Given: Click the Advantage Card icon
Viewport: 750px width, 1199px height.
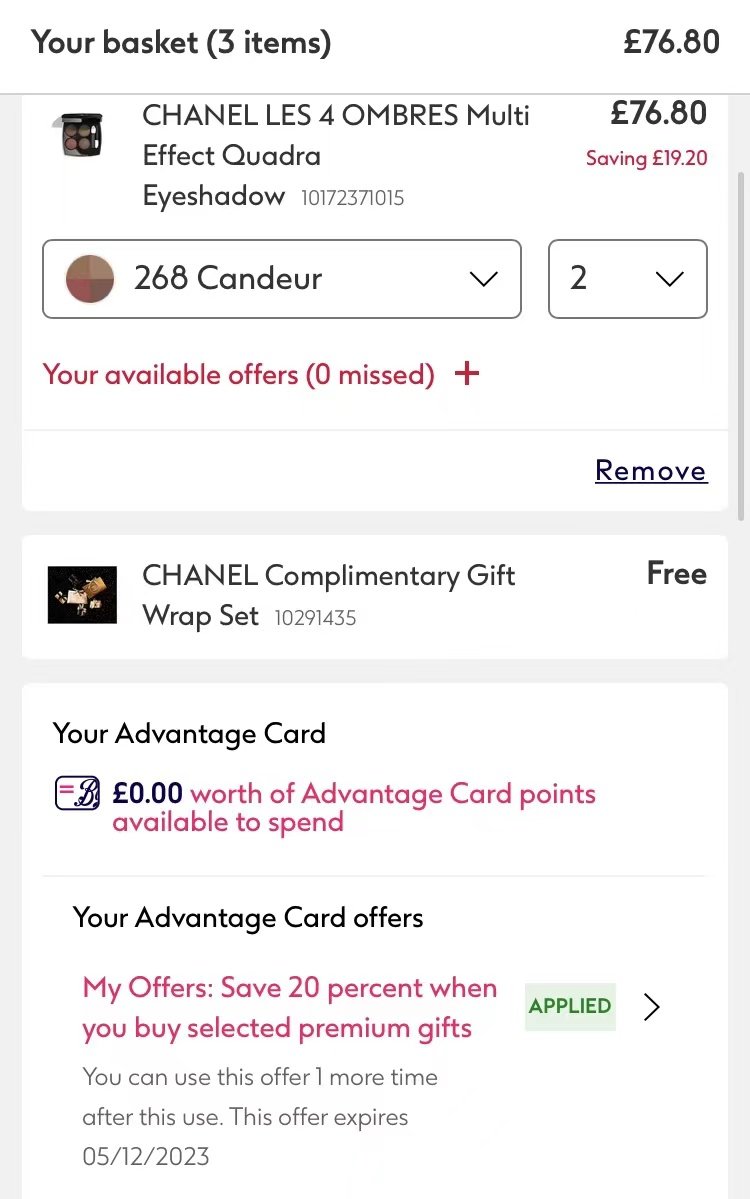Looking at the screenshot, I should coord(77,795).
